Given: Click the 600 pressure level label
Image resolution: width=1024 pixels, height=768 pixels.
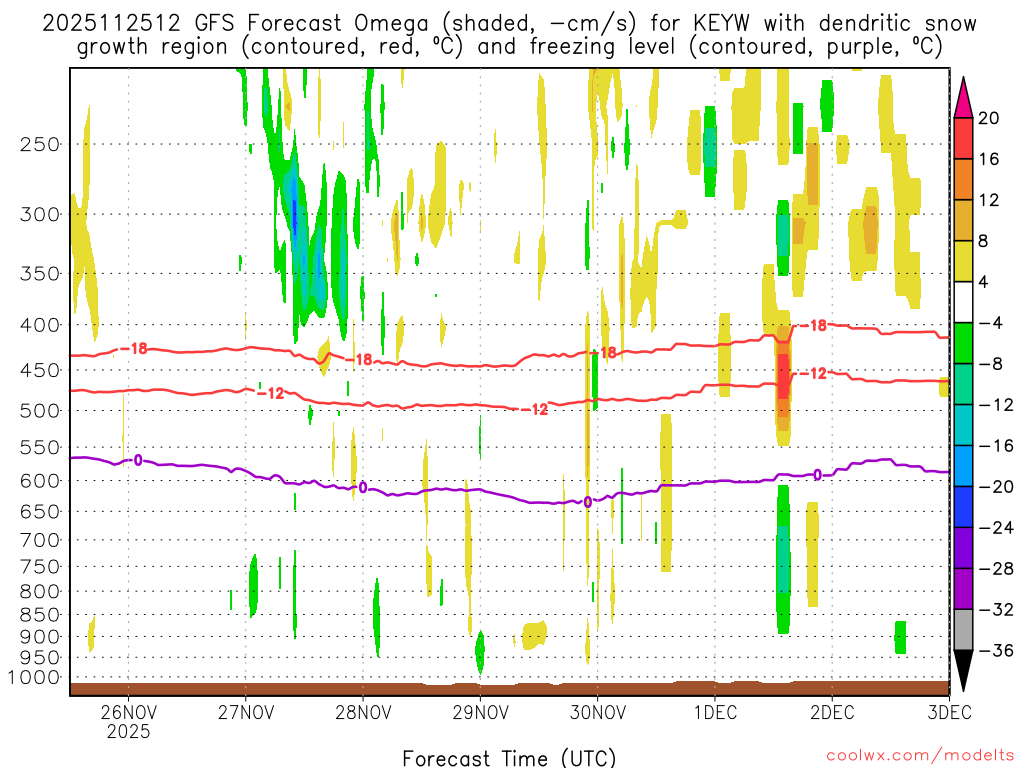Looking at the screenshot, I should 40,481.
